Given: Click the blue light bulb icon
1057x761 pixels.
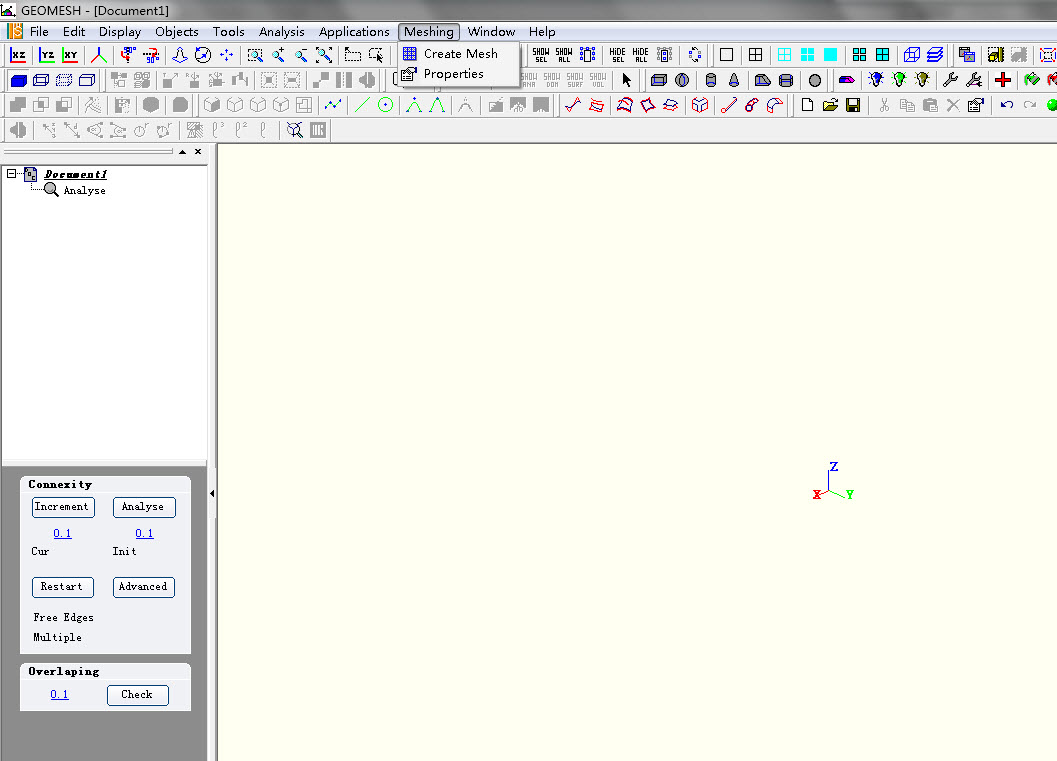Looking at the screenshot, I should click(x=876, y=80).
